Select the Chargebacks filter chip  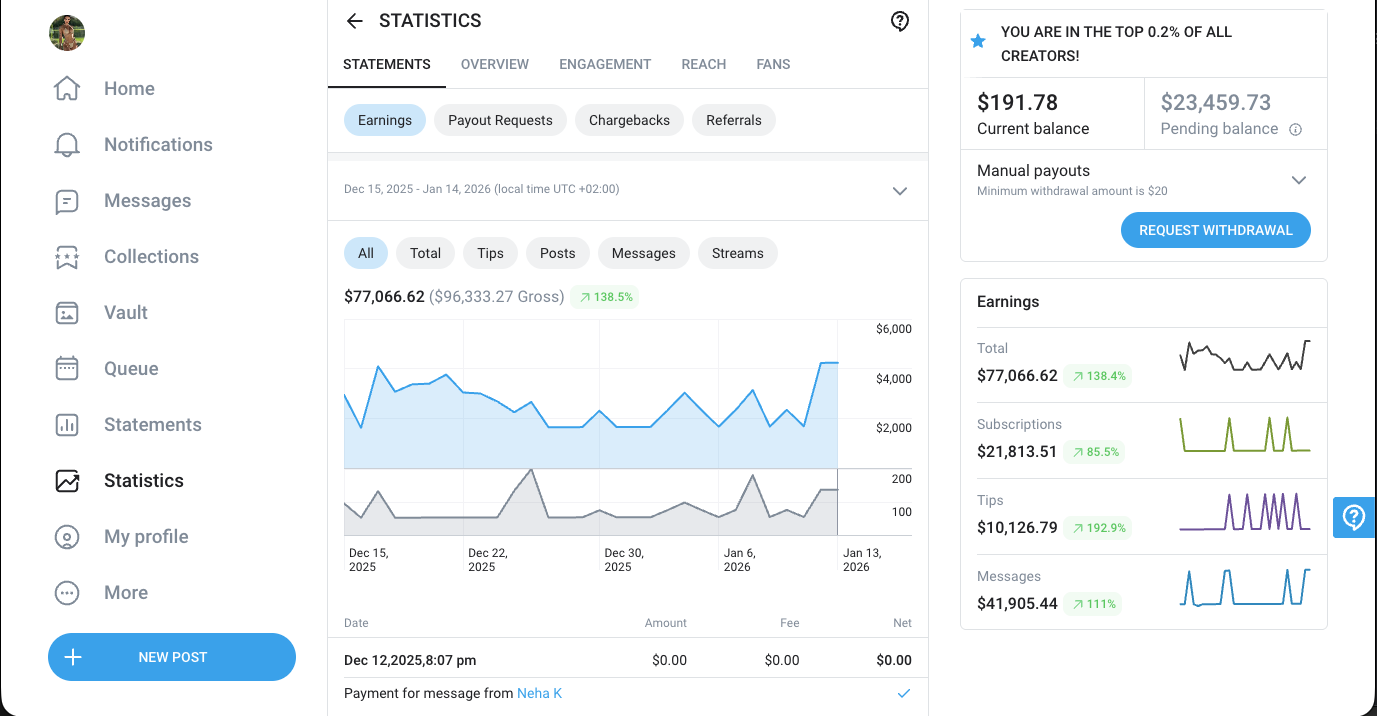[629, 120]
